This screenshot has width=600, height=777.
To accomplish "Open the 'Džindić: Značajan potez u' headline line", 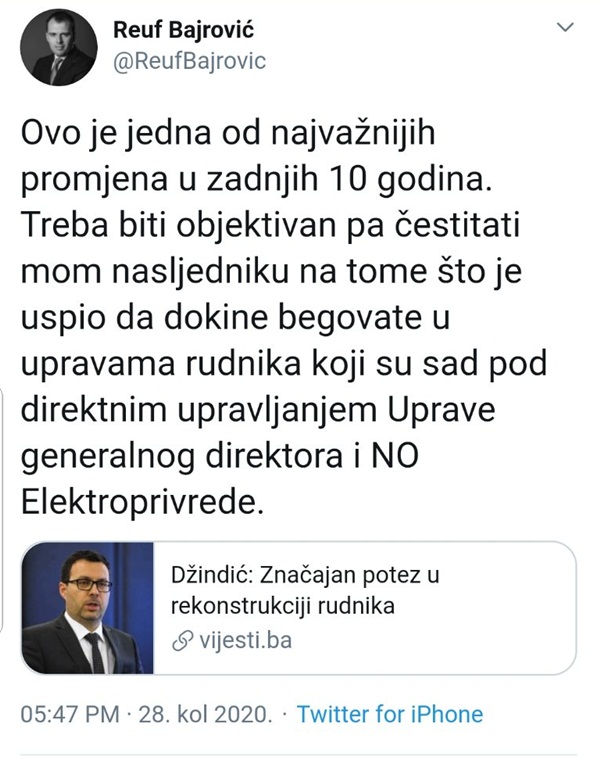I will tap(305, 576).
